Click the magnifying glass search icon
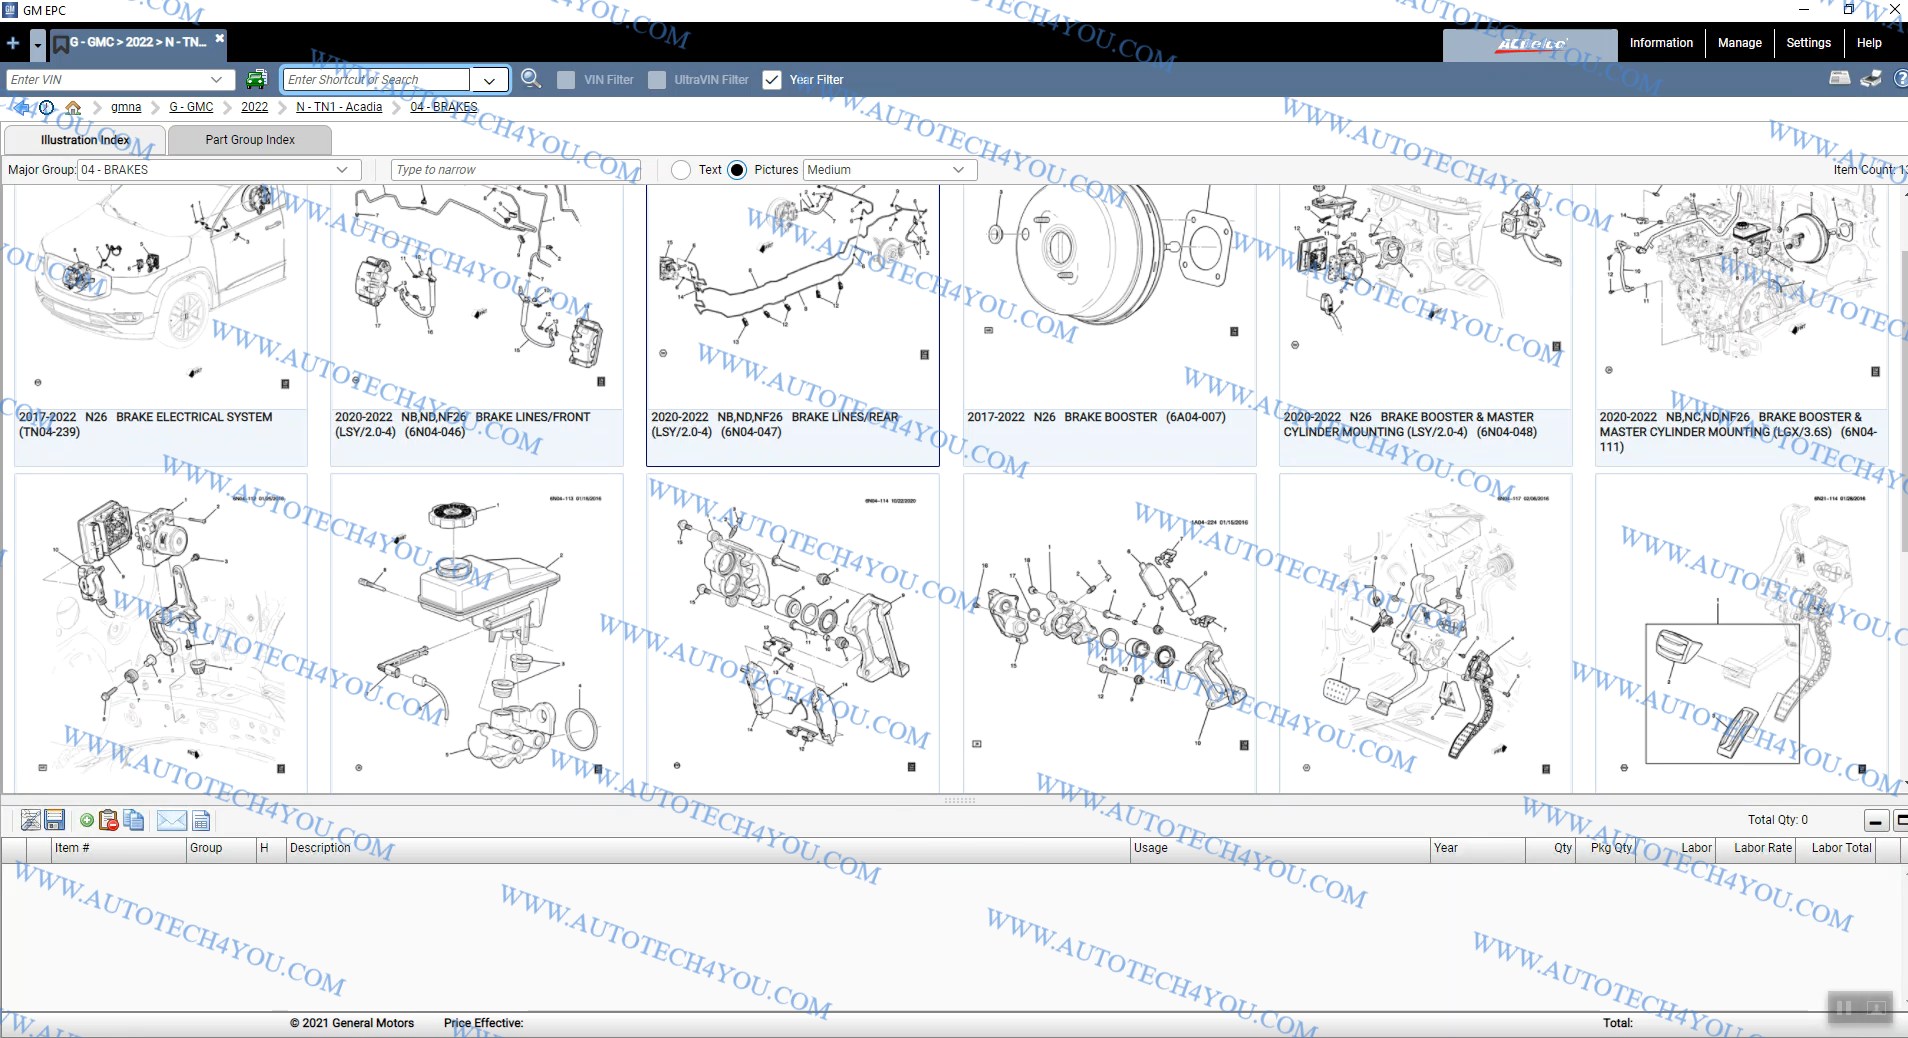1908x1038 pixels. click(531, 79)
